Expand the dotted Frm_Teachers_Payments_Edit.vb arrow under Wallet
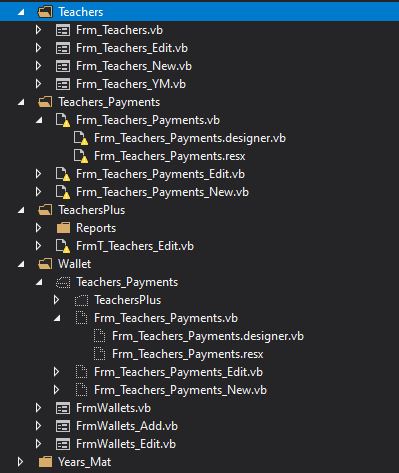399x473 pixels. coord(56,372)
